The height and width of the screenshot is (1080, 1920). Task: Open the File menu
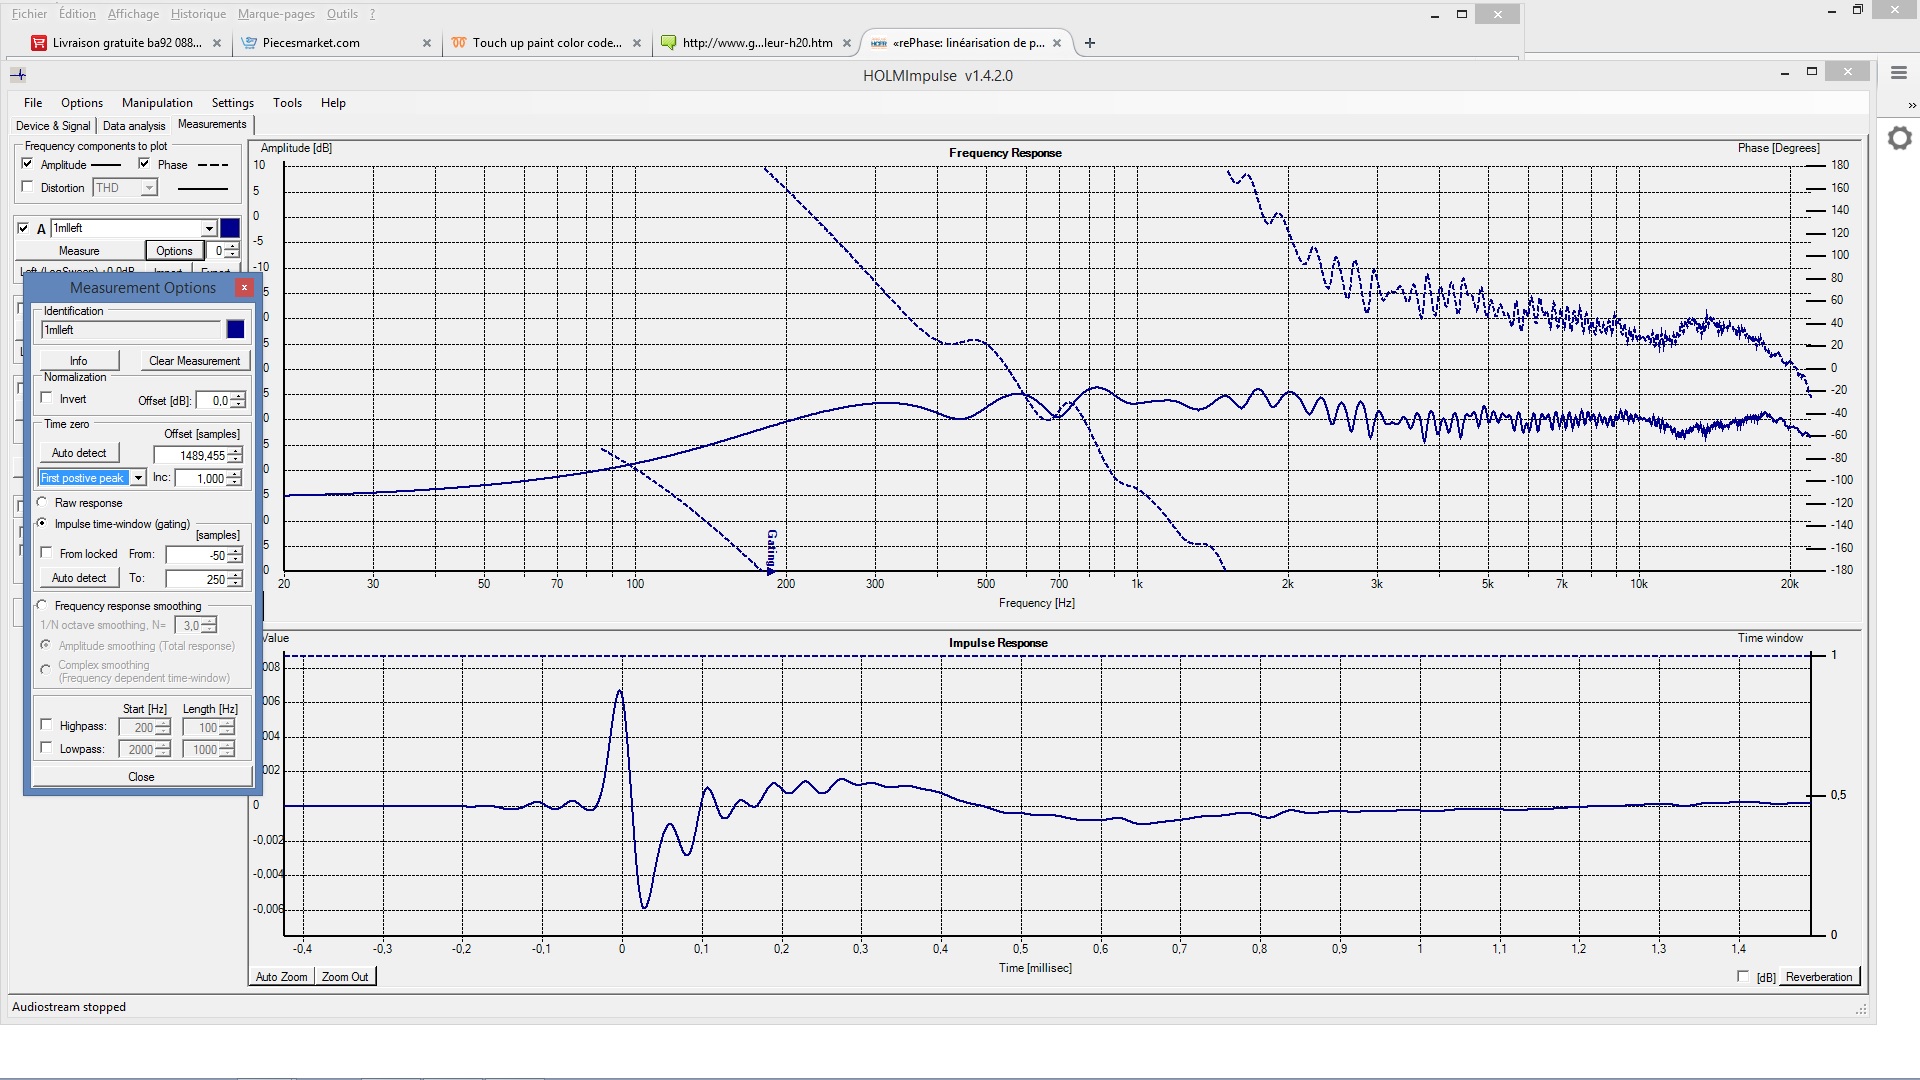33,103
